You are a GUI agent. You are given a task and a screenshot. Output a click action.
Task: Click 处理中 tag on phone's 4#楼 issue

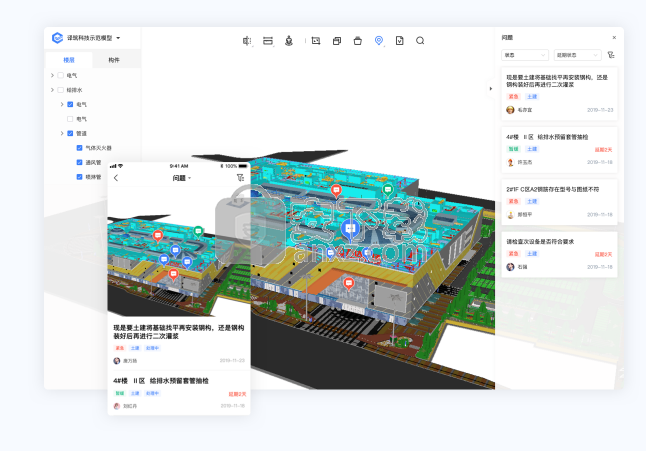(152, 393)
